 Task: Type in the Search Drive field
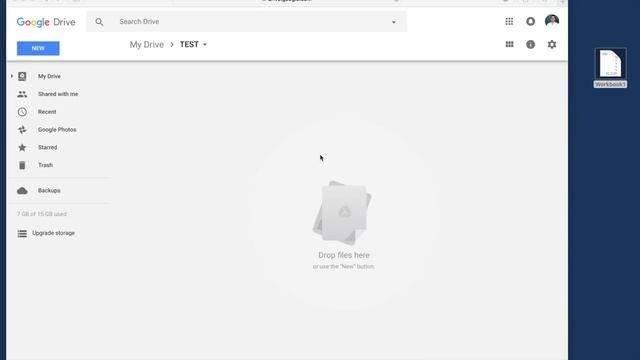tap(247, 22)
